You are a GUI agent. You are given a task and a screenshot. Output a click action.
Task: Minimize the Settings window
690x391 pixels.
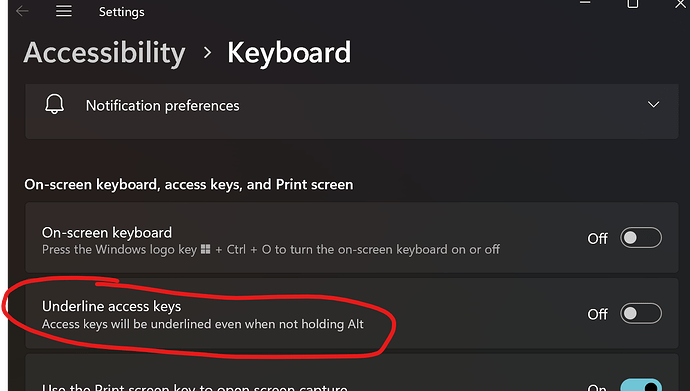(x=585, y=3)
